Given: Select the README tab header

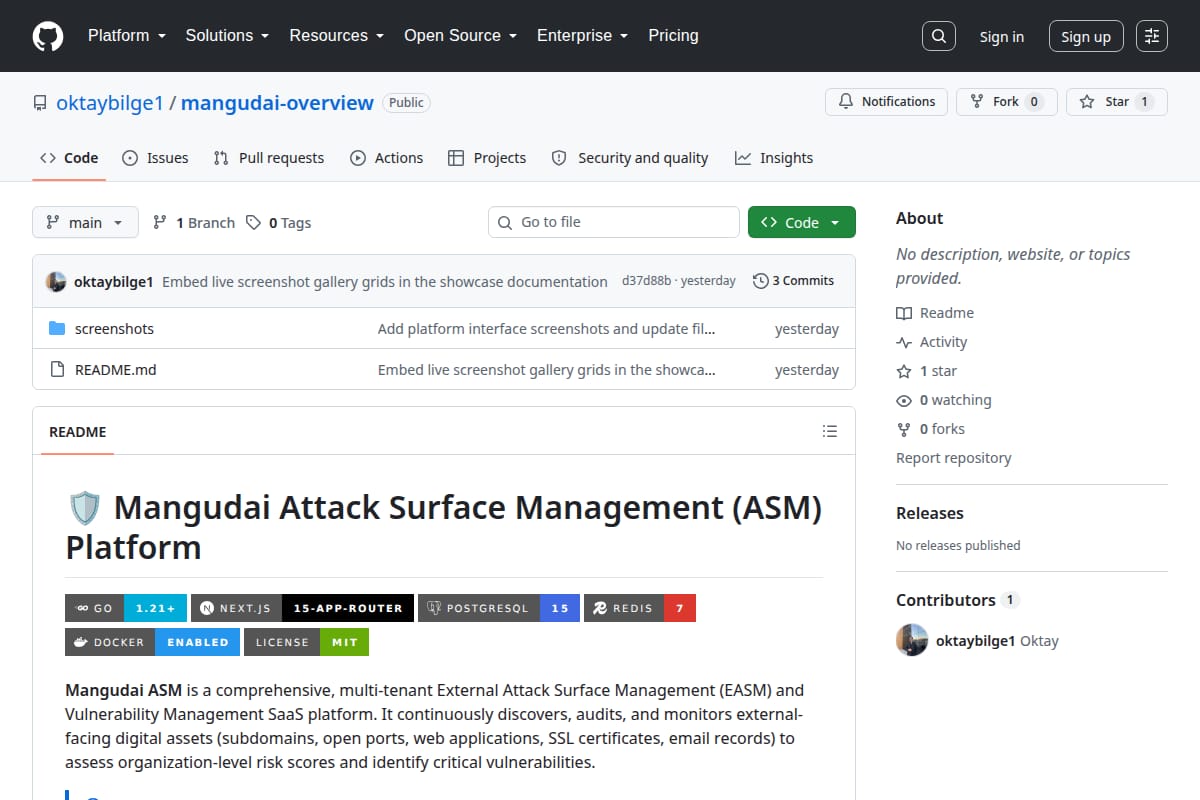Looking at the screenshot, I should point(78,432).
